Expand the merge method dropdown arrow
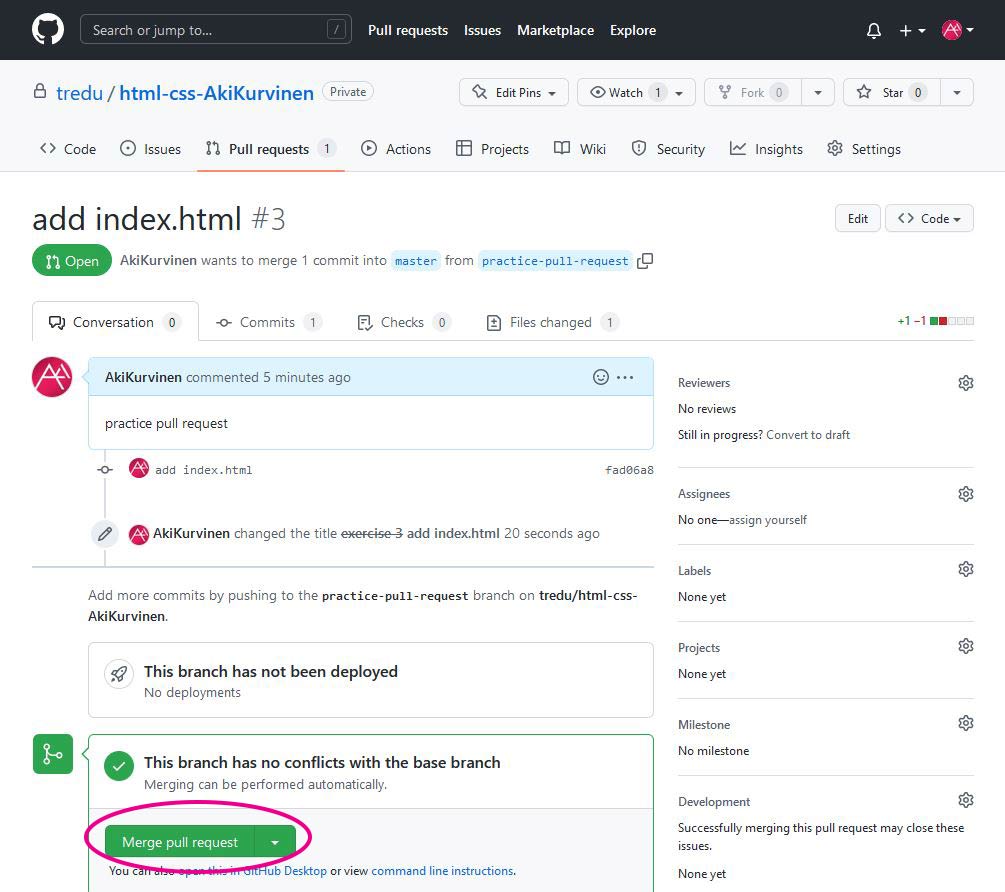This screenshot has height=892, width=1005. [x=275, y=841]
